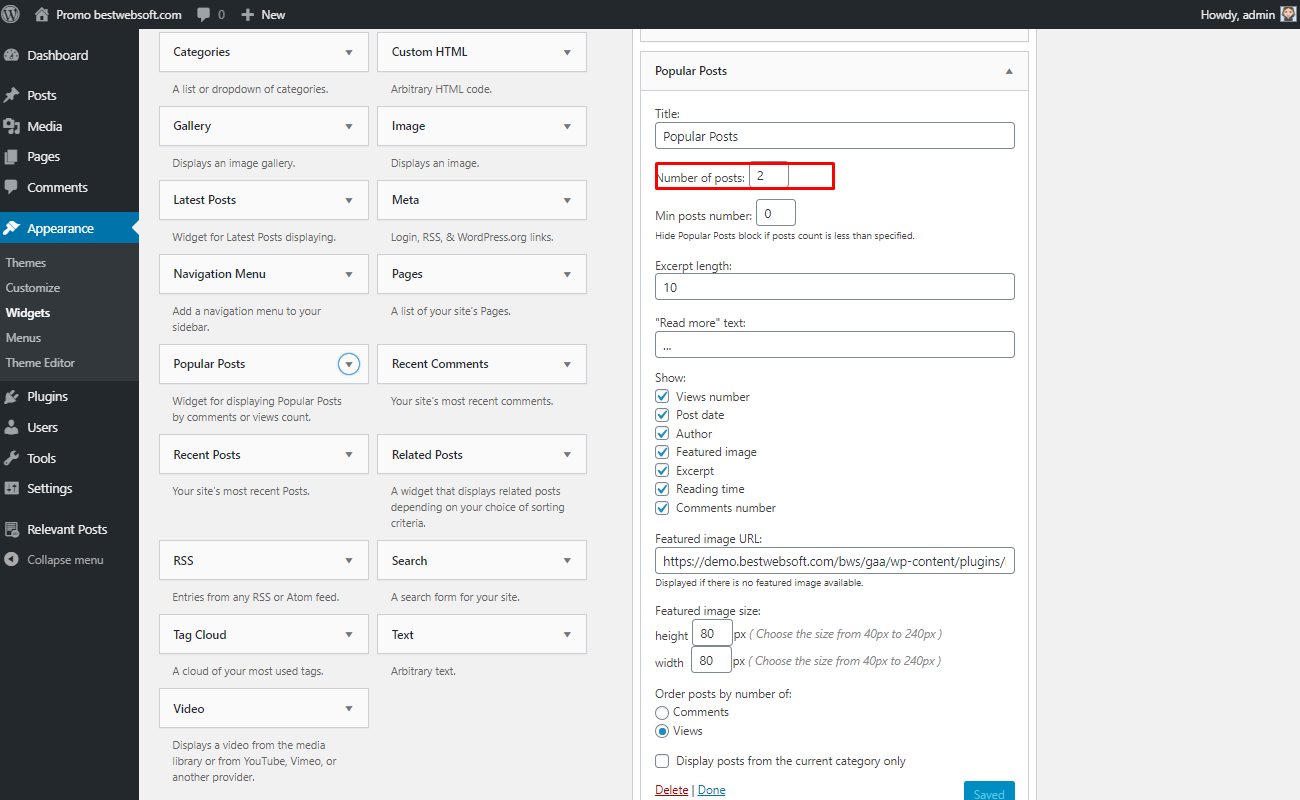Click the Relevant Posts icon

coord(12,529)
